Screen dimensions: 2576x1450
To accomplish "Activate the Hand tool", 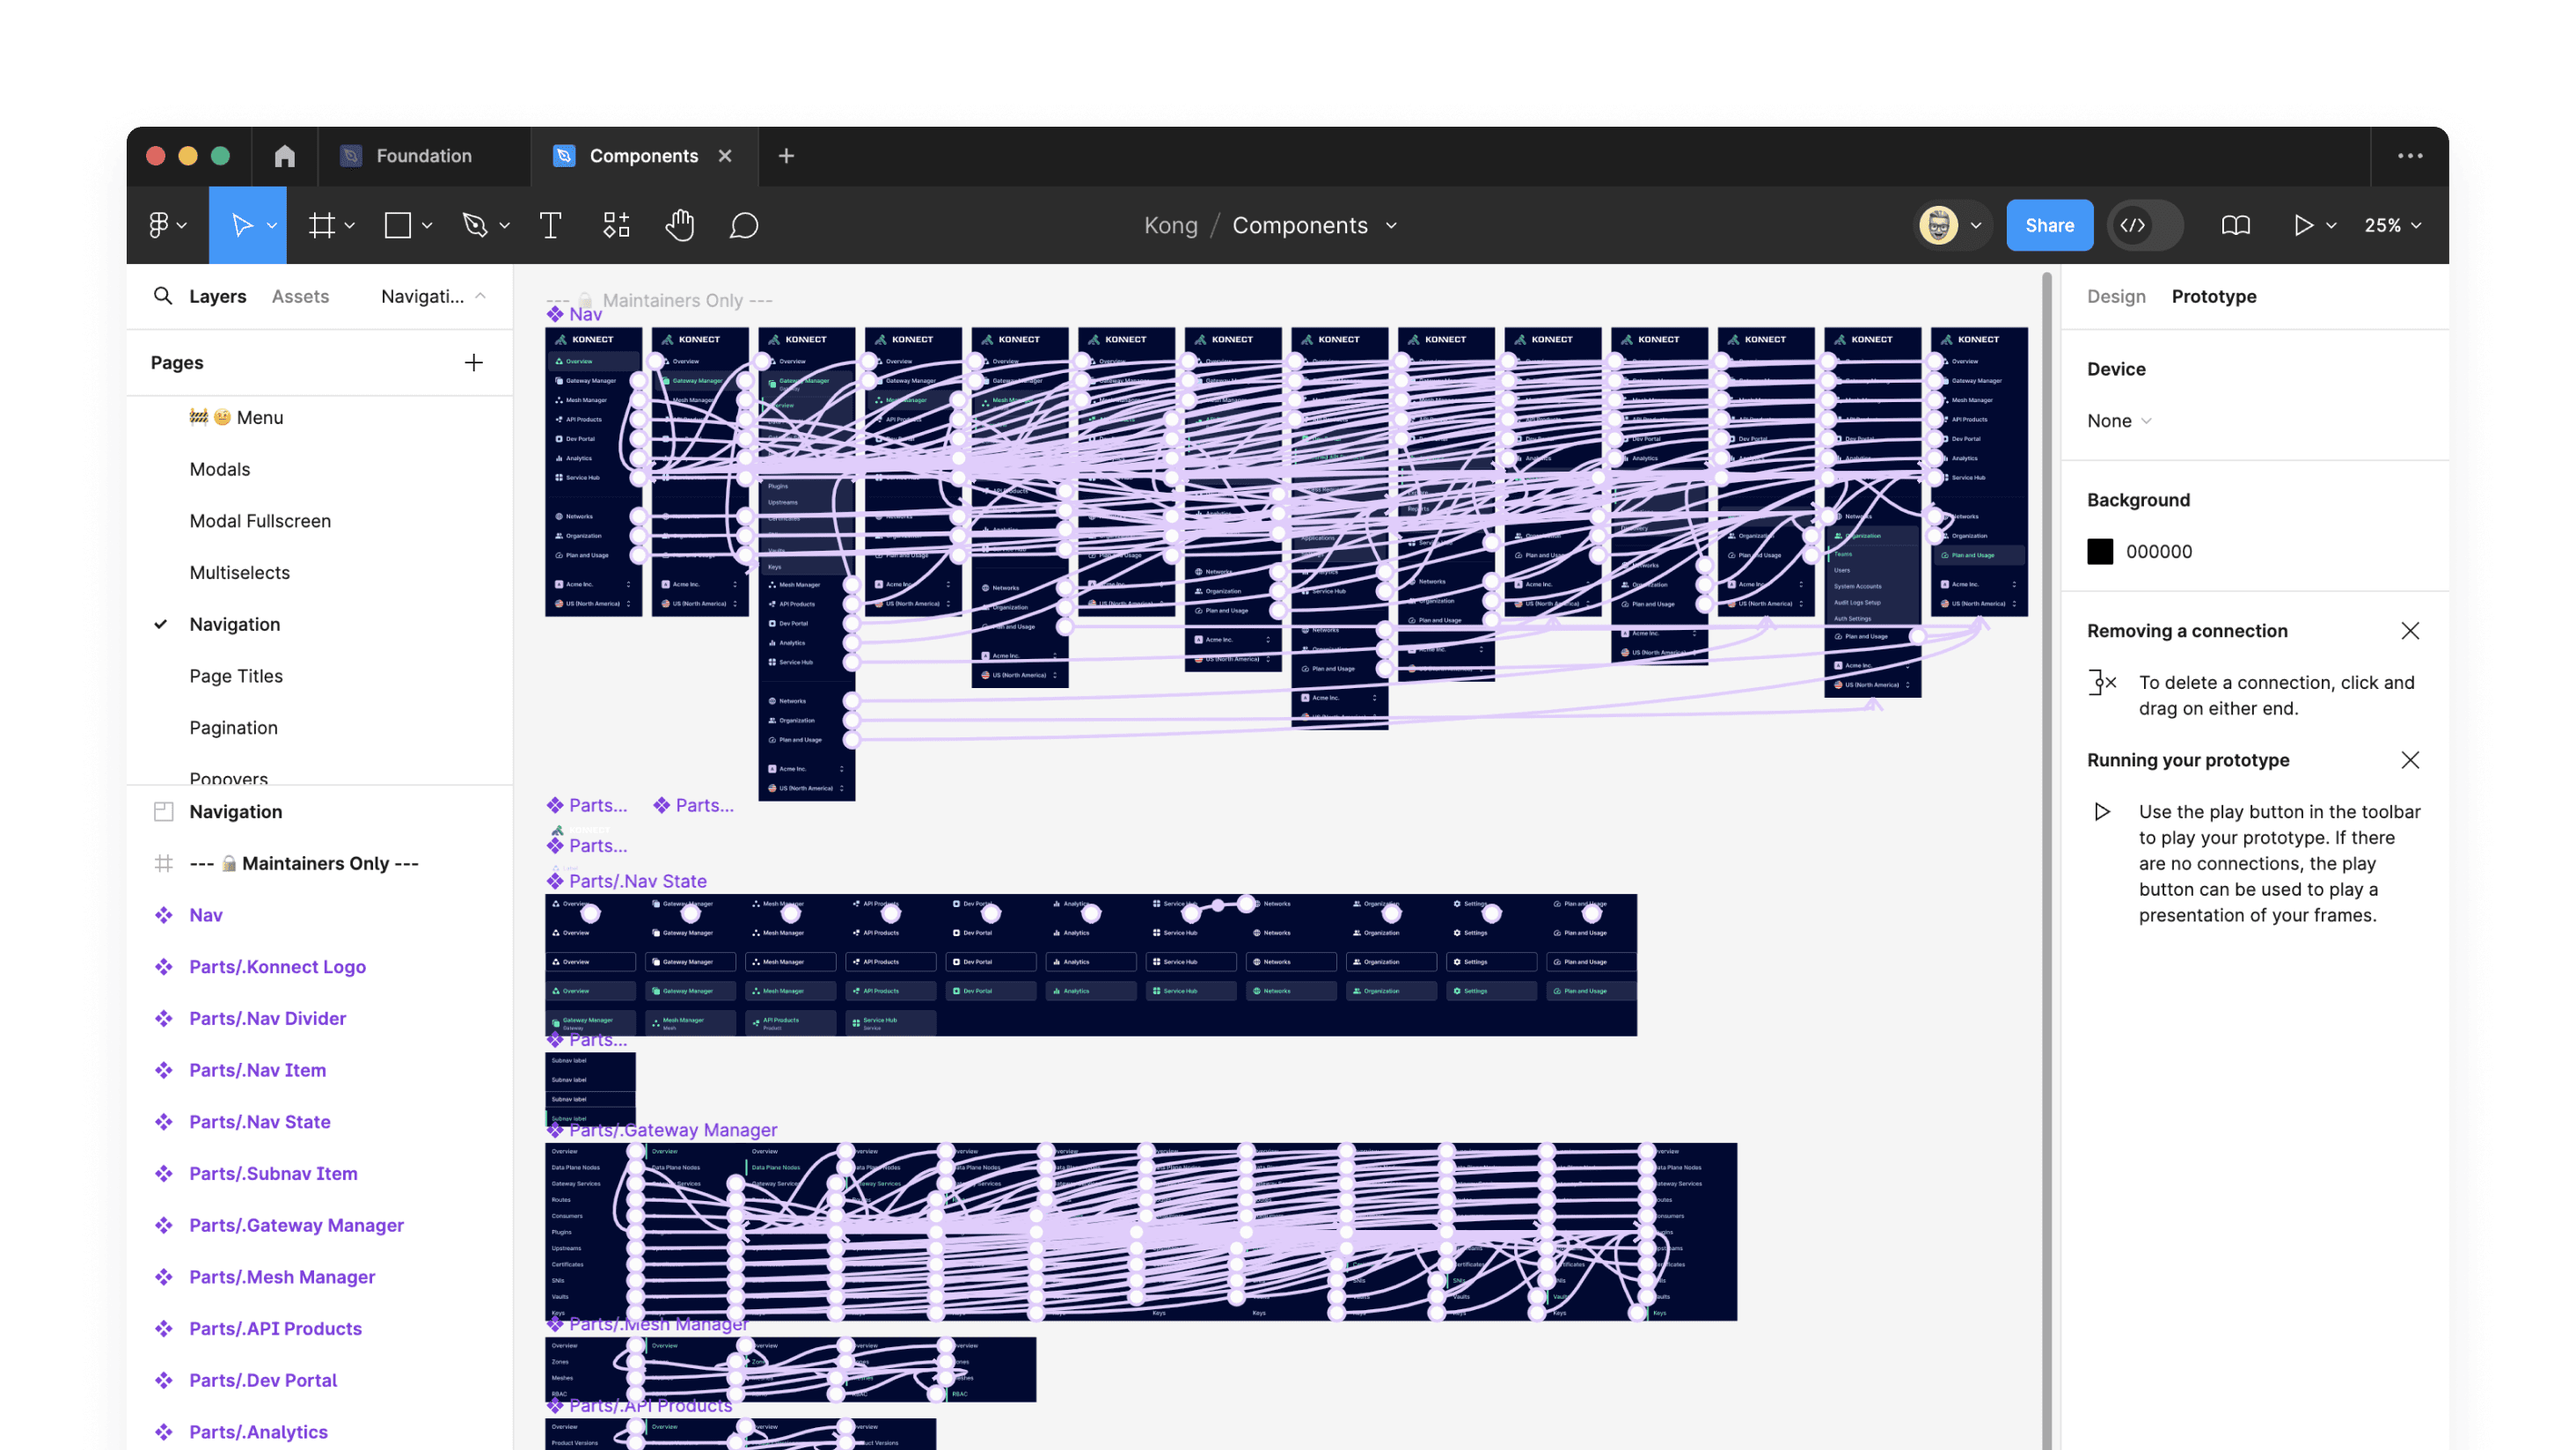I will pyautogui.click(x=680, y=225).
